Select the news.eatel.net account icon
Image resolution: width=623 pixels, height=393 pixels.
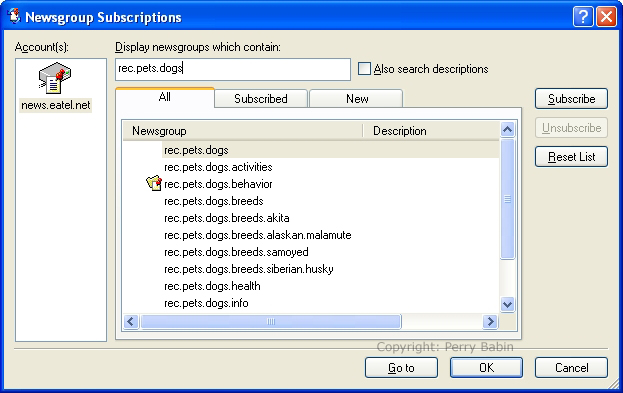[55, 78]
